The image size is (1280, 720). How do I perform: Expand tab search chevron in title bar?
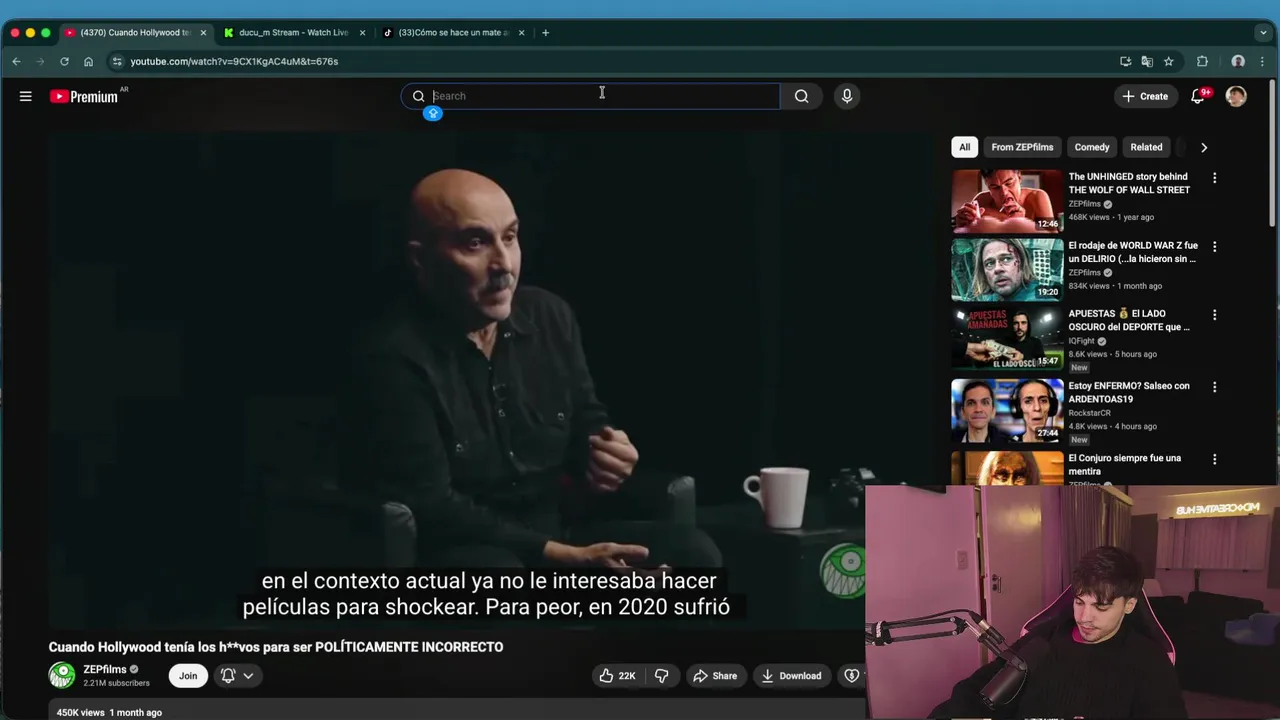click(x=1263, y=32)
